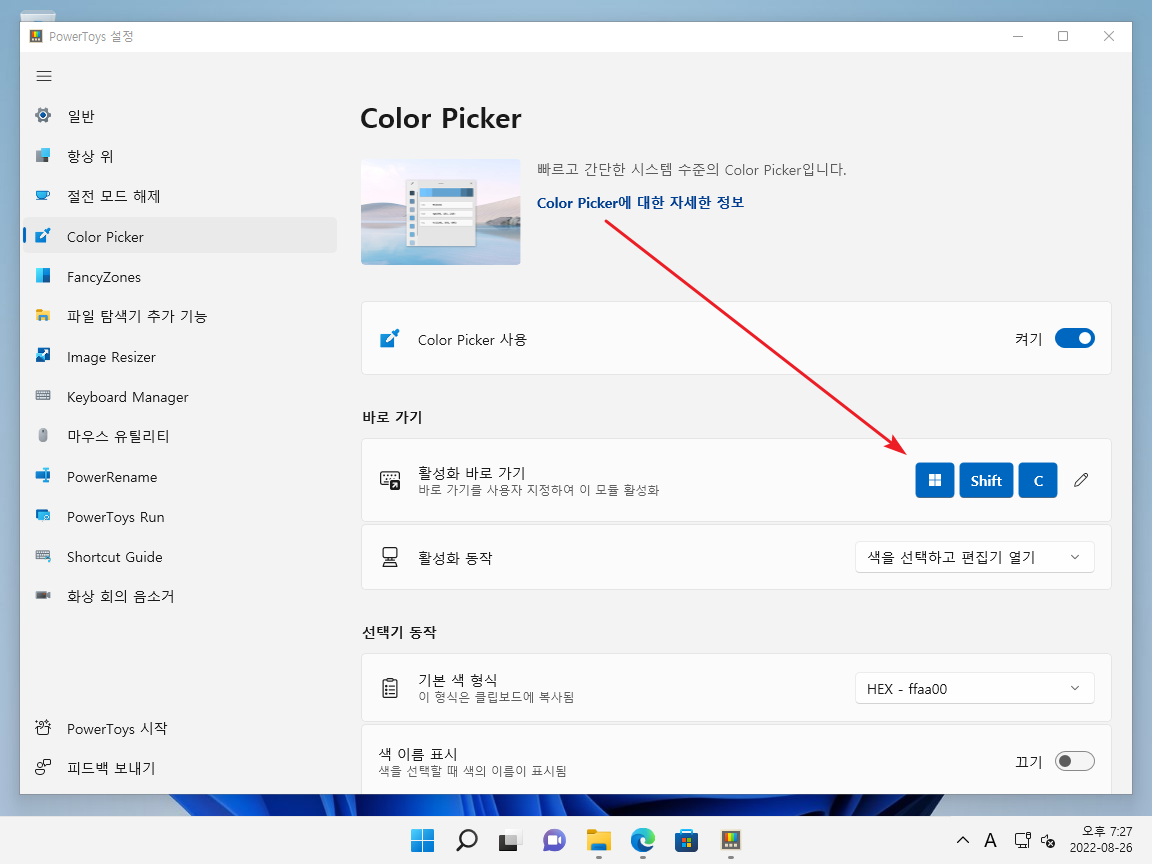
Task: Click the FancyZones sidebar icon
Action: tap(43, 276)
